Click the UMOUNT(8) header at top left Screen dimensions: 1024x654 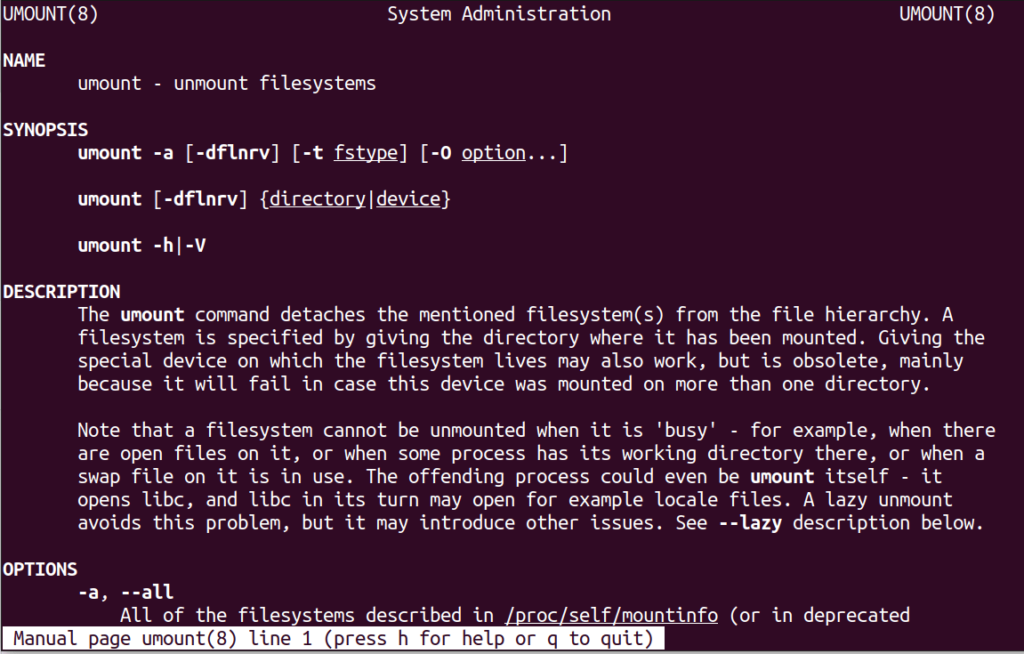[x=50, y=14]
